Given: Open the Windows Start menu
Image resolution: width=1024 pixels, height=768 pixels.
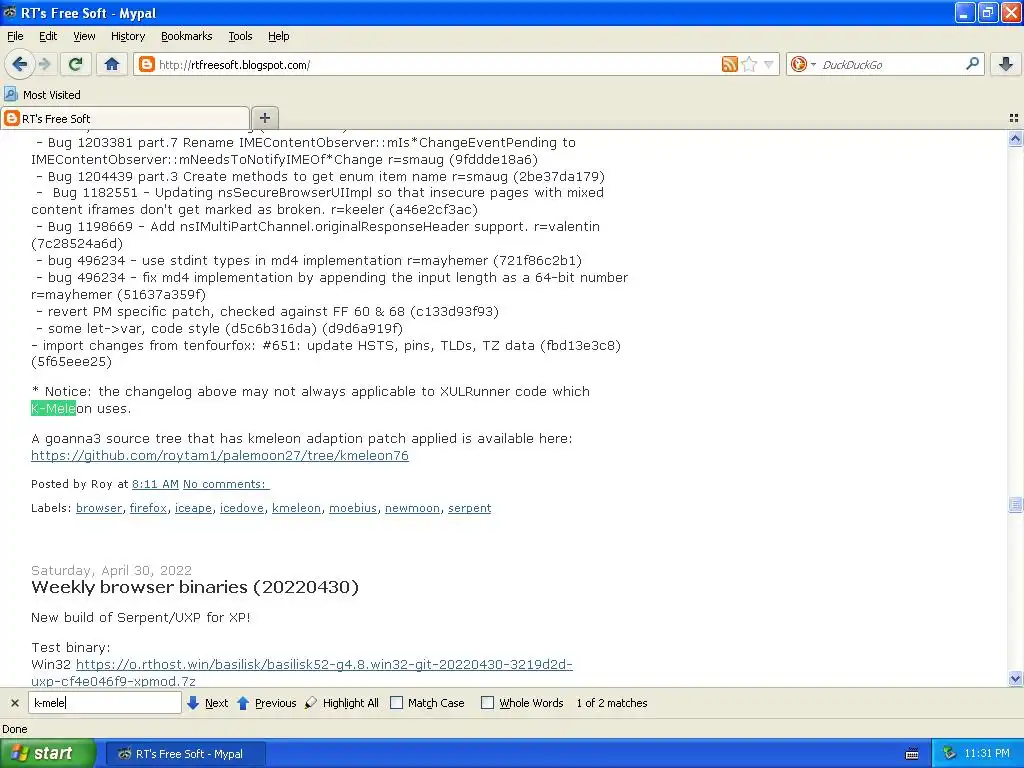Looking at the screenshot, I should pyautogui.click(x=47, y=754).
